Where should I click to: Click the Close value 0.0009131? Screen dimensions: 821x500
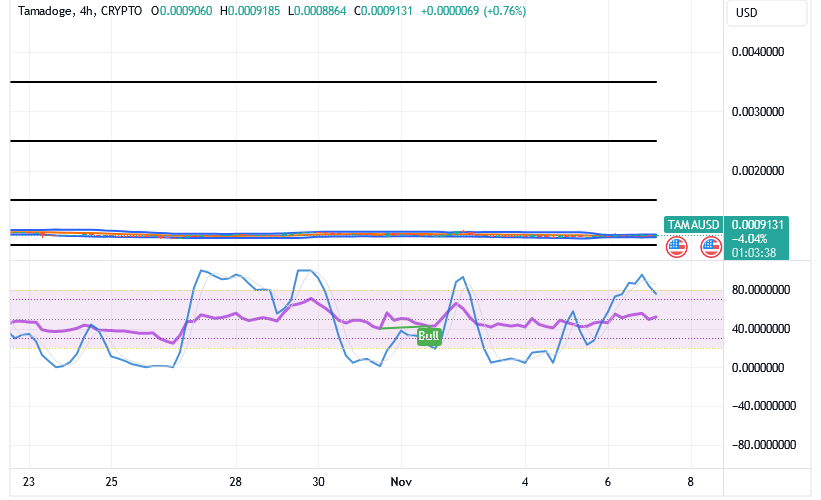pyautogui.click(x=387, y=11)
